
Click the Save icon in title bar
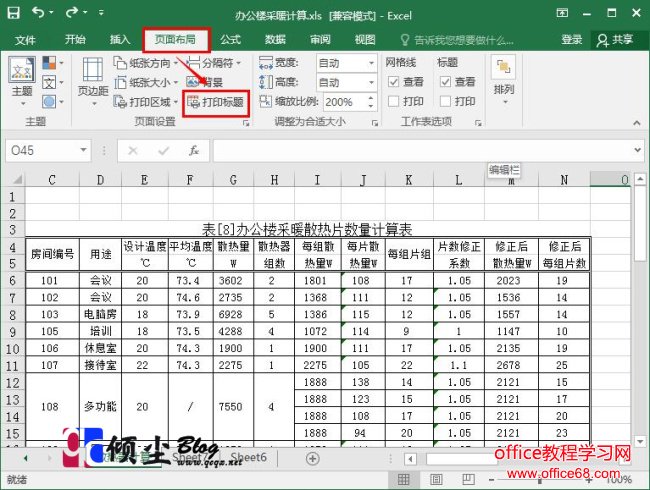coord(13,13)
